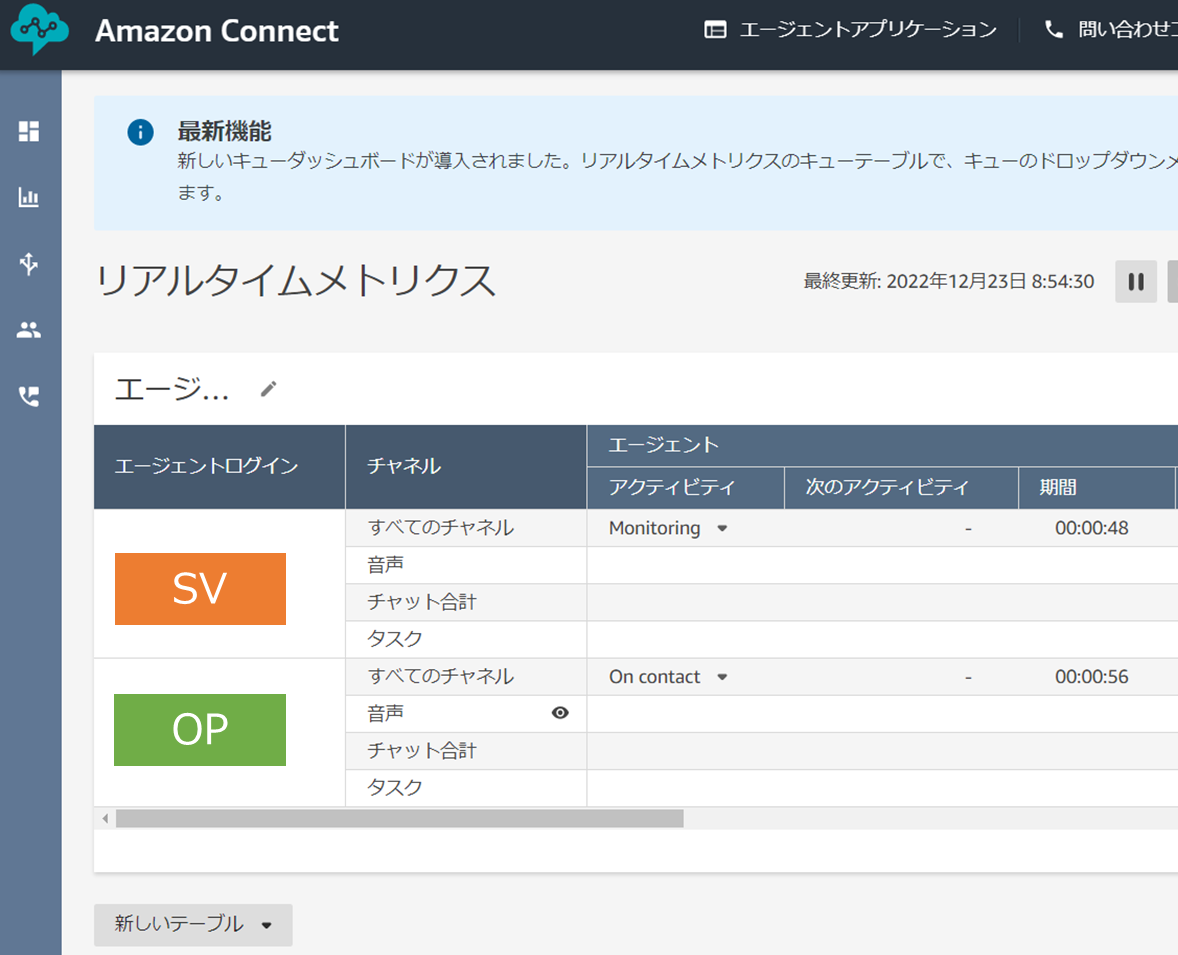Open エージェントアプリケーション in top menu
Screen dimensions: 1178x955
(850, 29)
